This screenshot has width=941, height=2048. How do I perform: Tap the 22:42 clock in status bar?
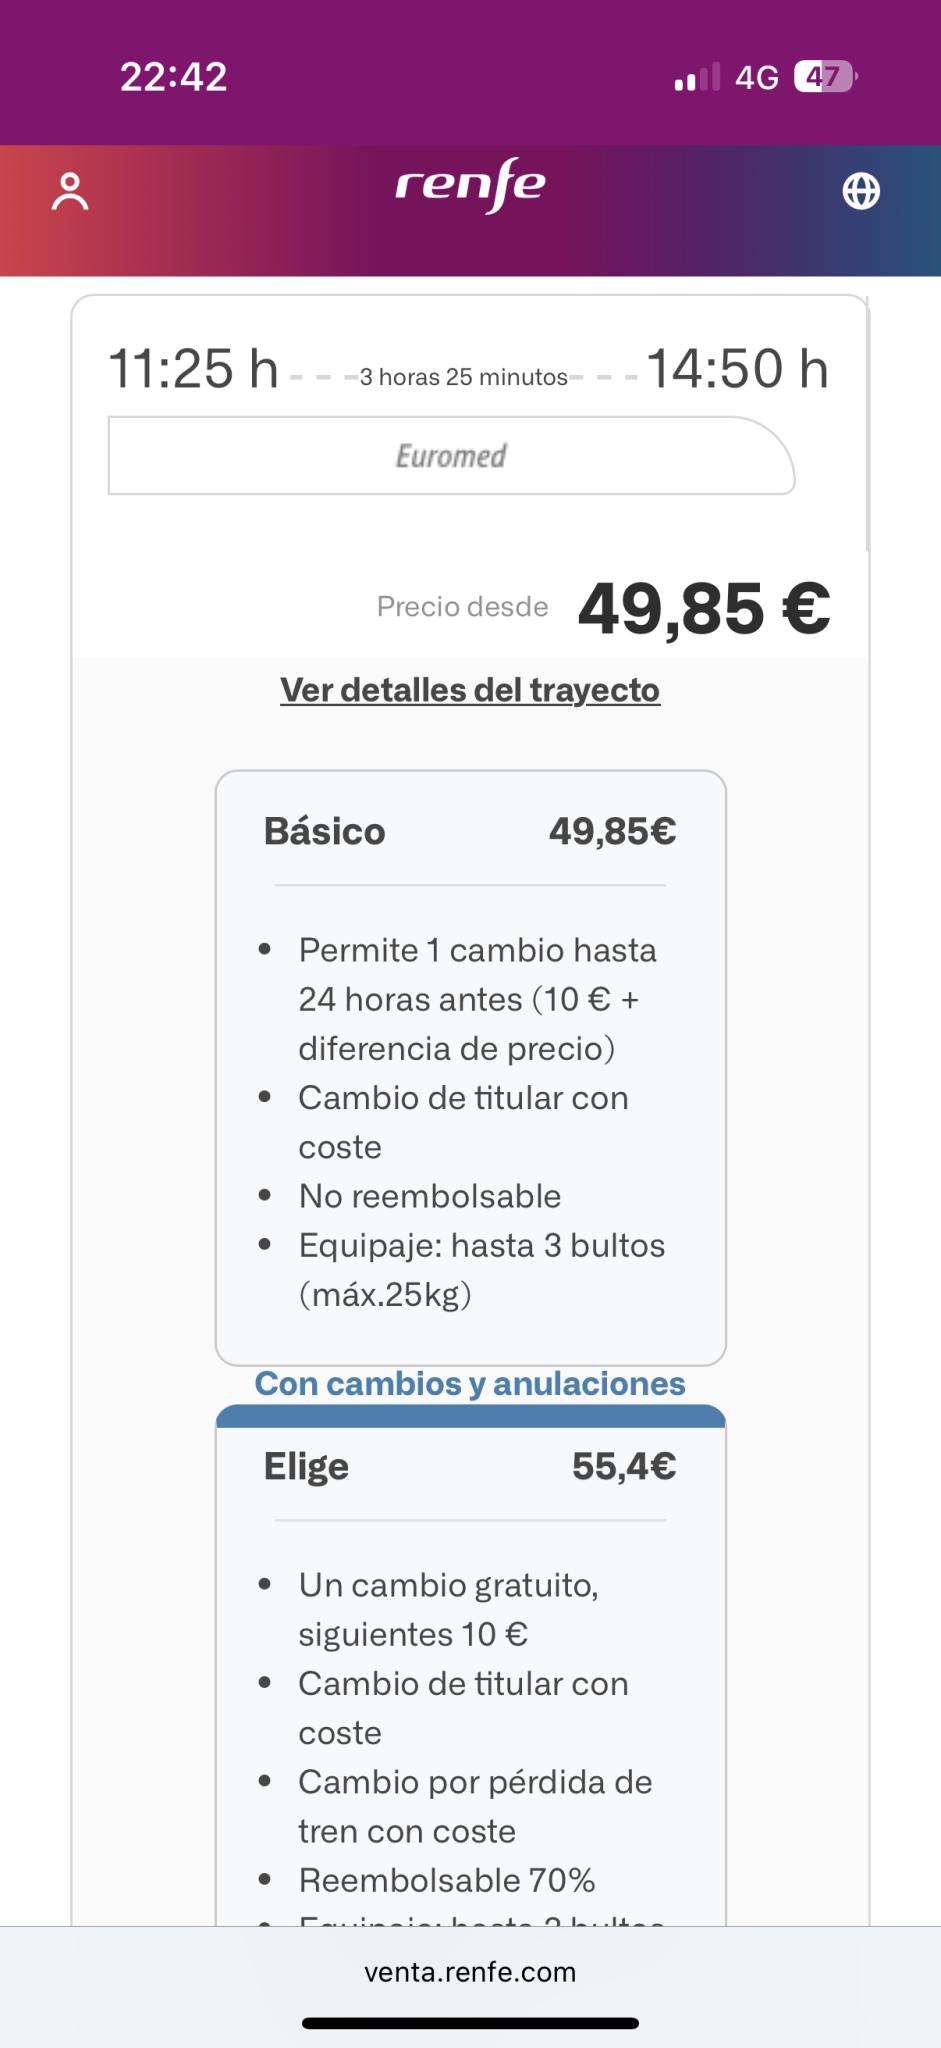click(174, 77)
